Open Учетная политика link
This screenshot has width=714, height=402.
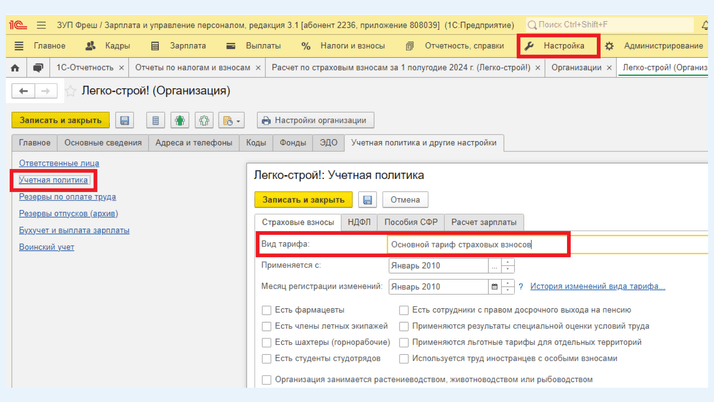click(x=53, y=180)
